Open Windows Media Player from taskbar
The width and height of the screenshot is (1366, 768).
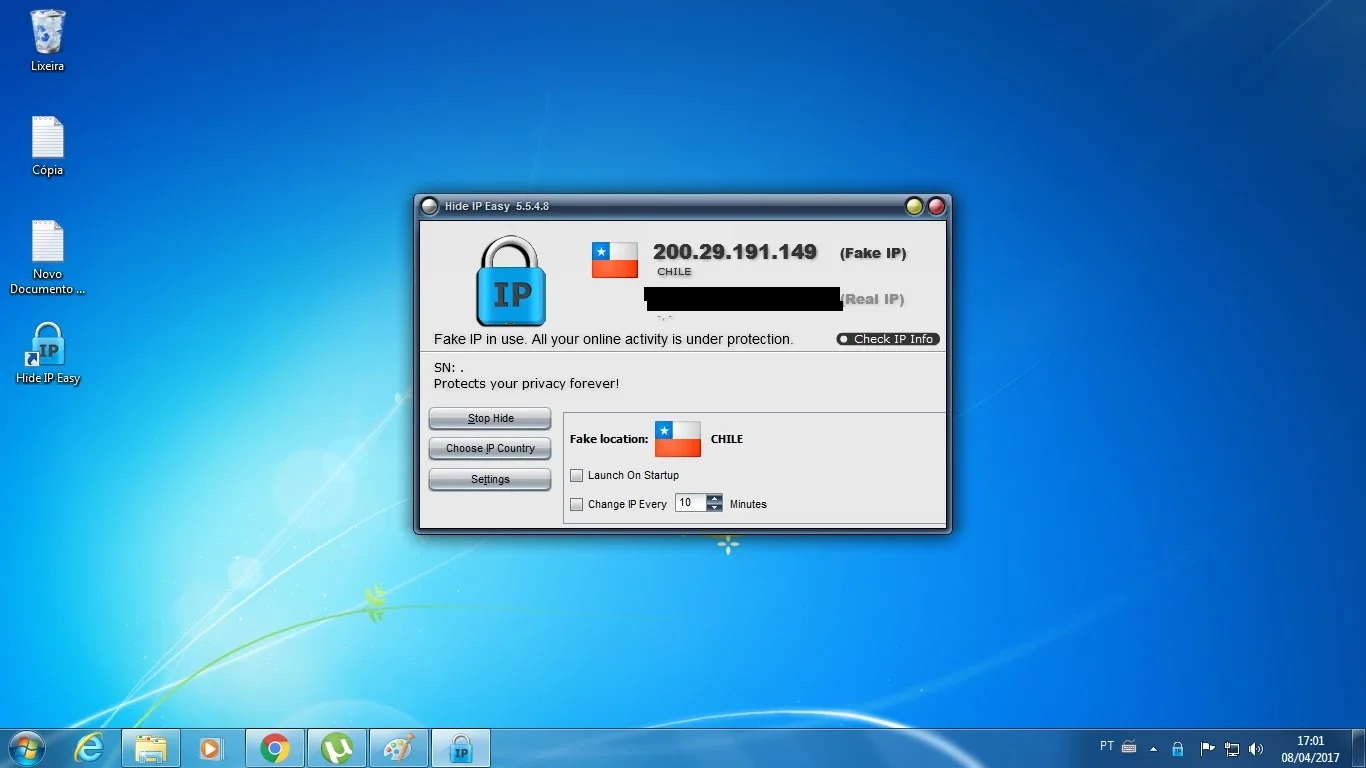211,748
